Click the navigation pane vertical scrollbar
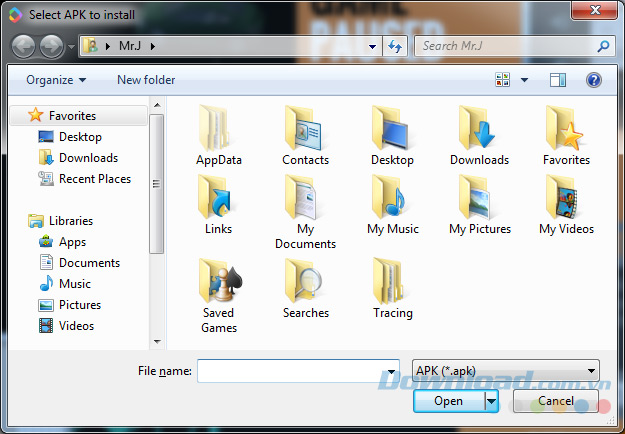The image size is (625, 434). [x=155, y=180]
